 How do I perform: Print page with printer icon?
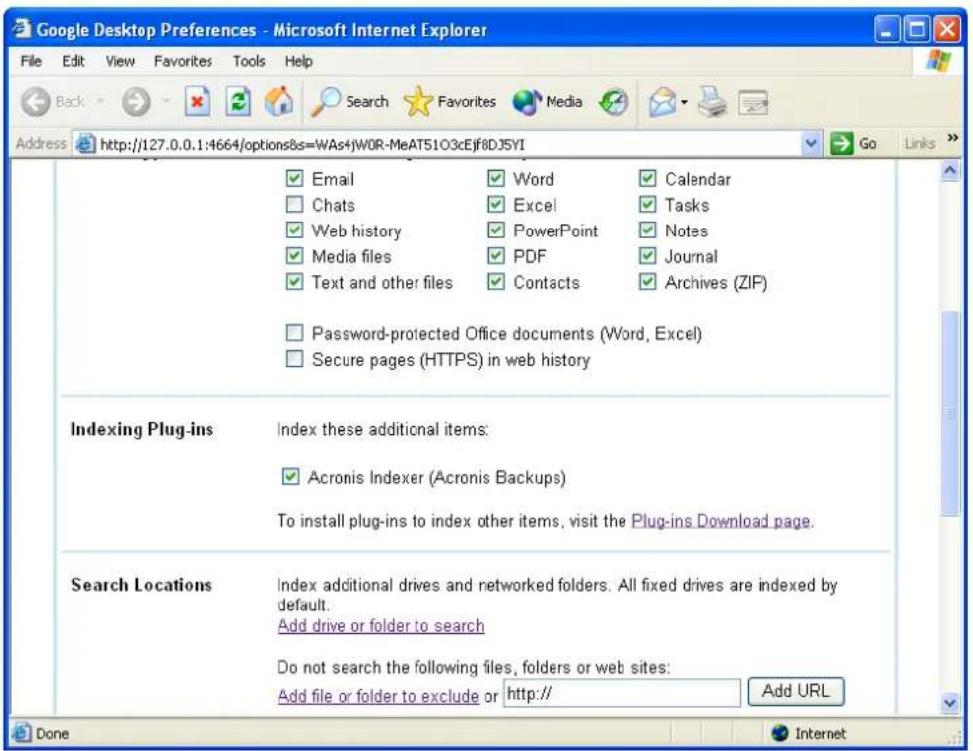pos(712,102)
